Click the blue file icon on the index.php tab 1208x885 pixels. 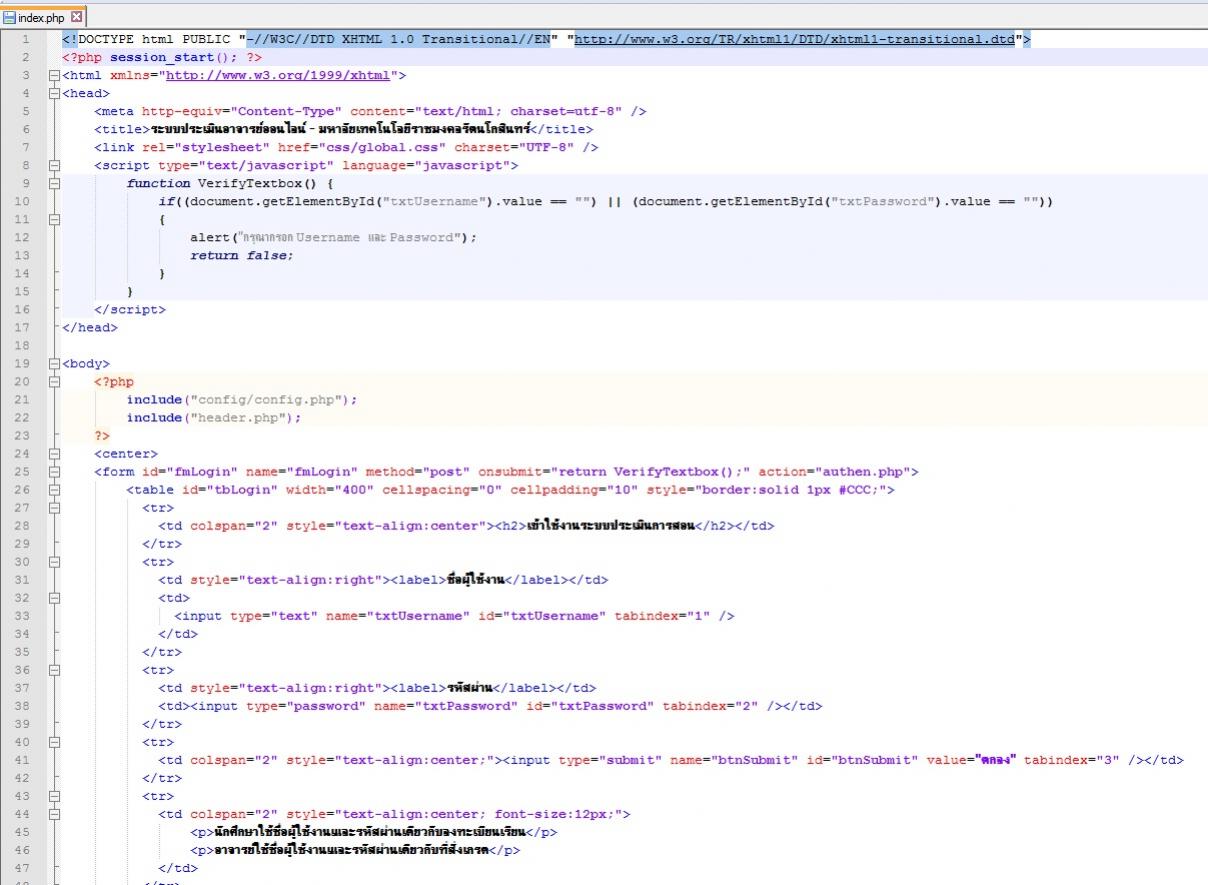(x=9, y=18)
